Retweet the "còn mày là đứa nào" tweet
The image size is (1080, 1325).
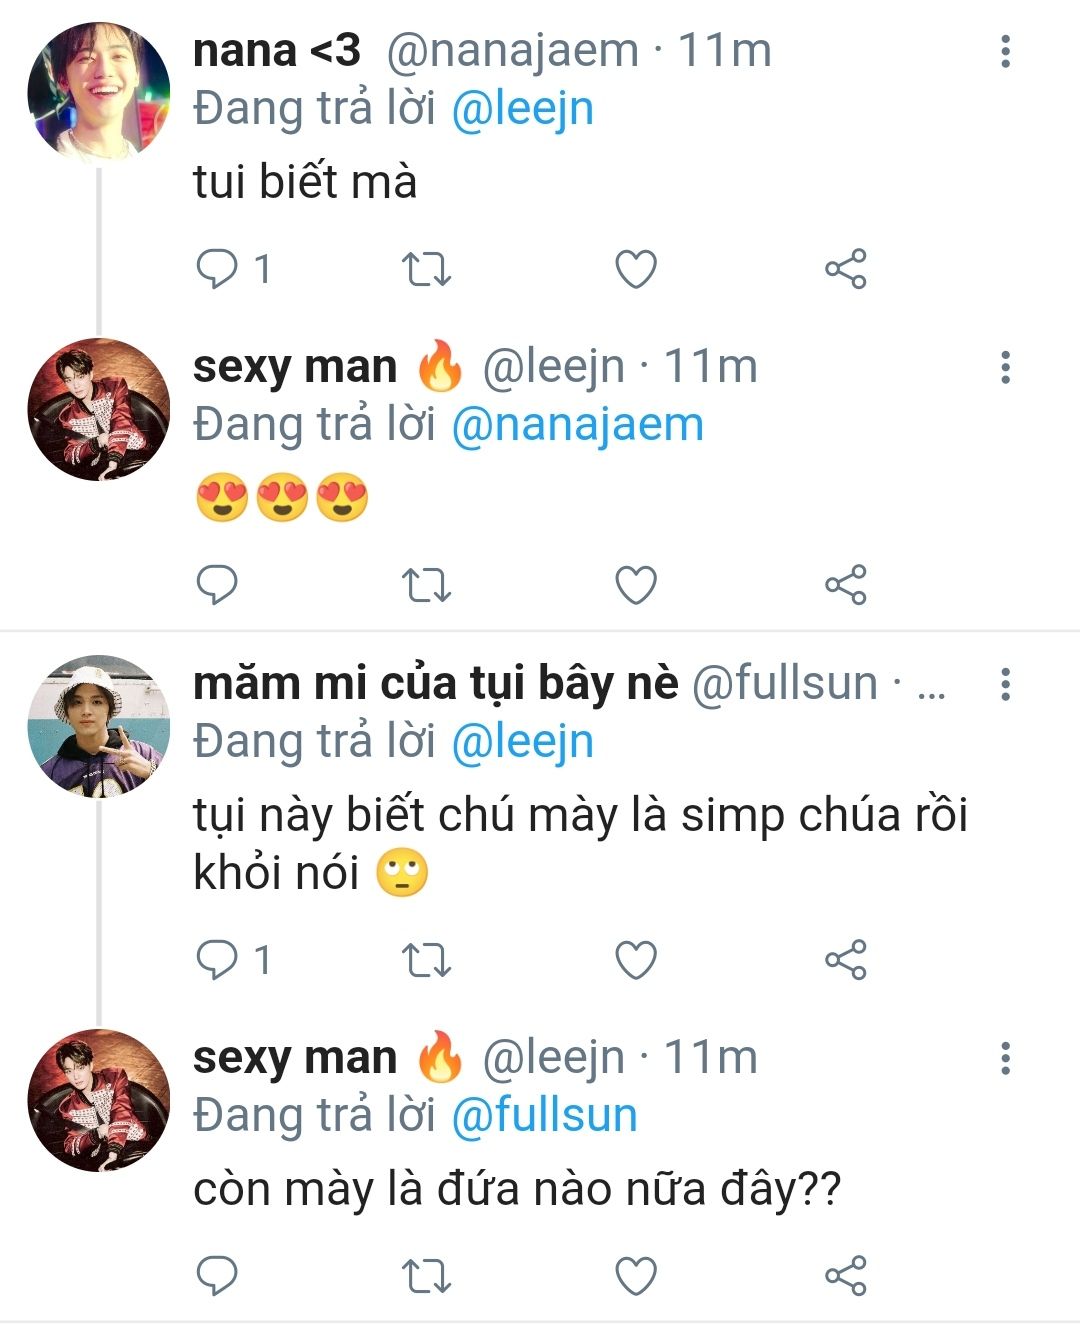(x=426, y=1276)
